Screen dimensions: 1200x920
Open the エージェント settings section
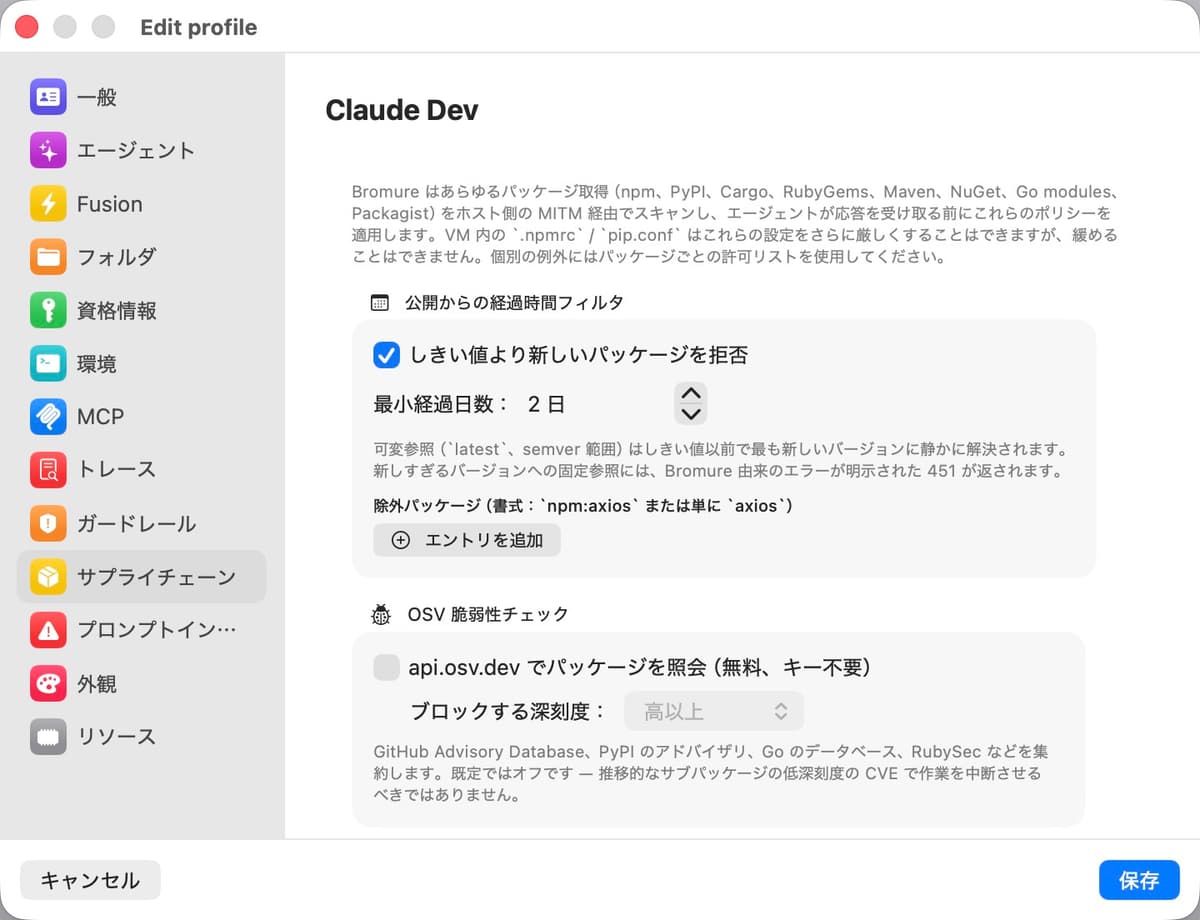point(141,150)
